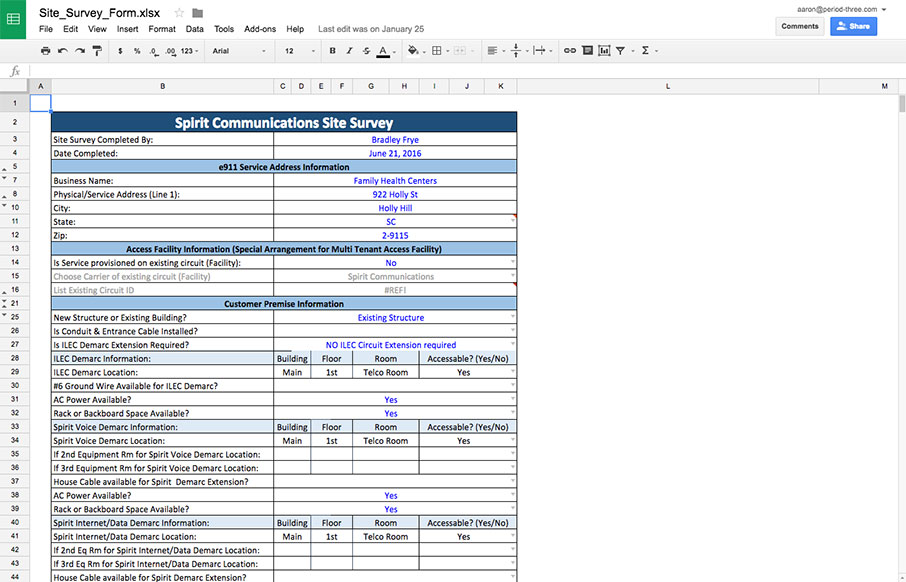Click the blue Share button

[853, 26]
